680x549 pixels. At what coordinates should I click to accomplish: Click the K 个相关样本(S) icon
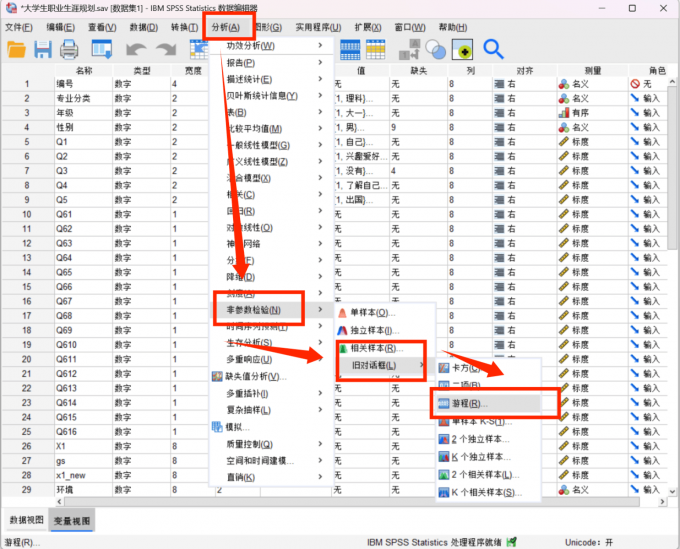(x=444, y=493)
